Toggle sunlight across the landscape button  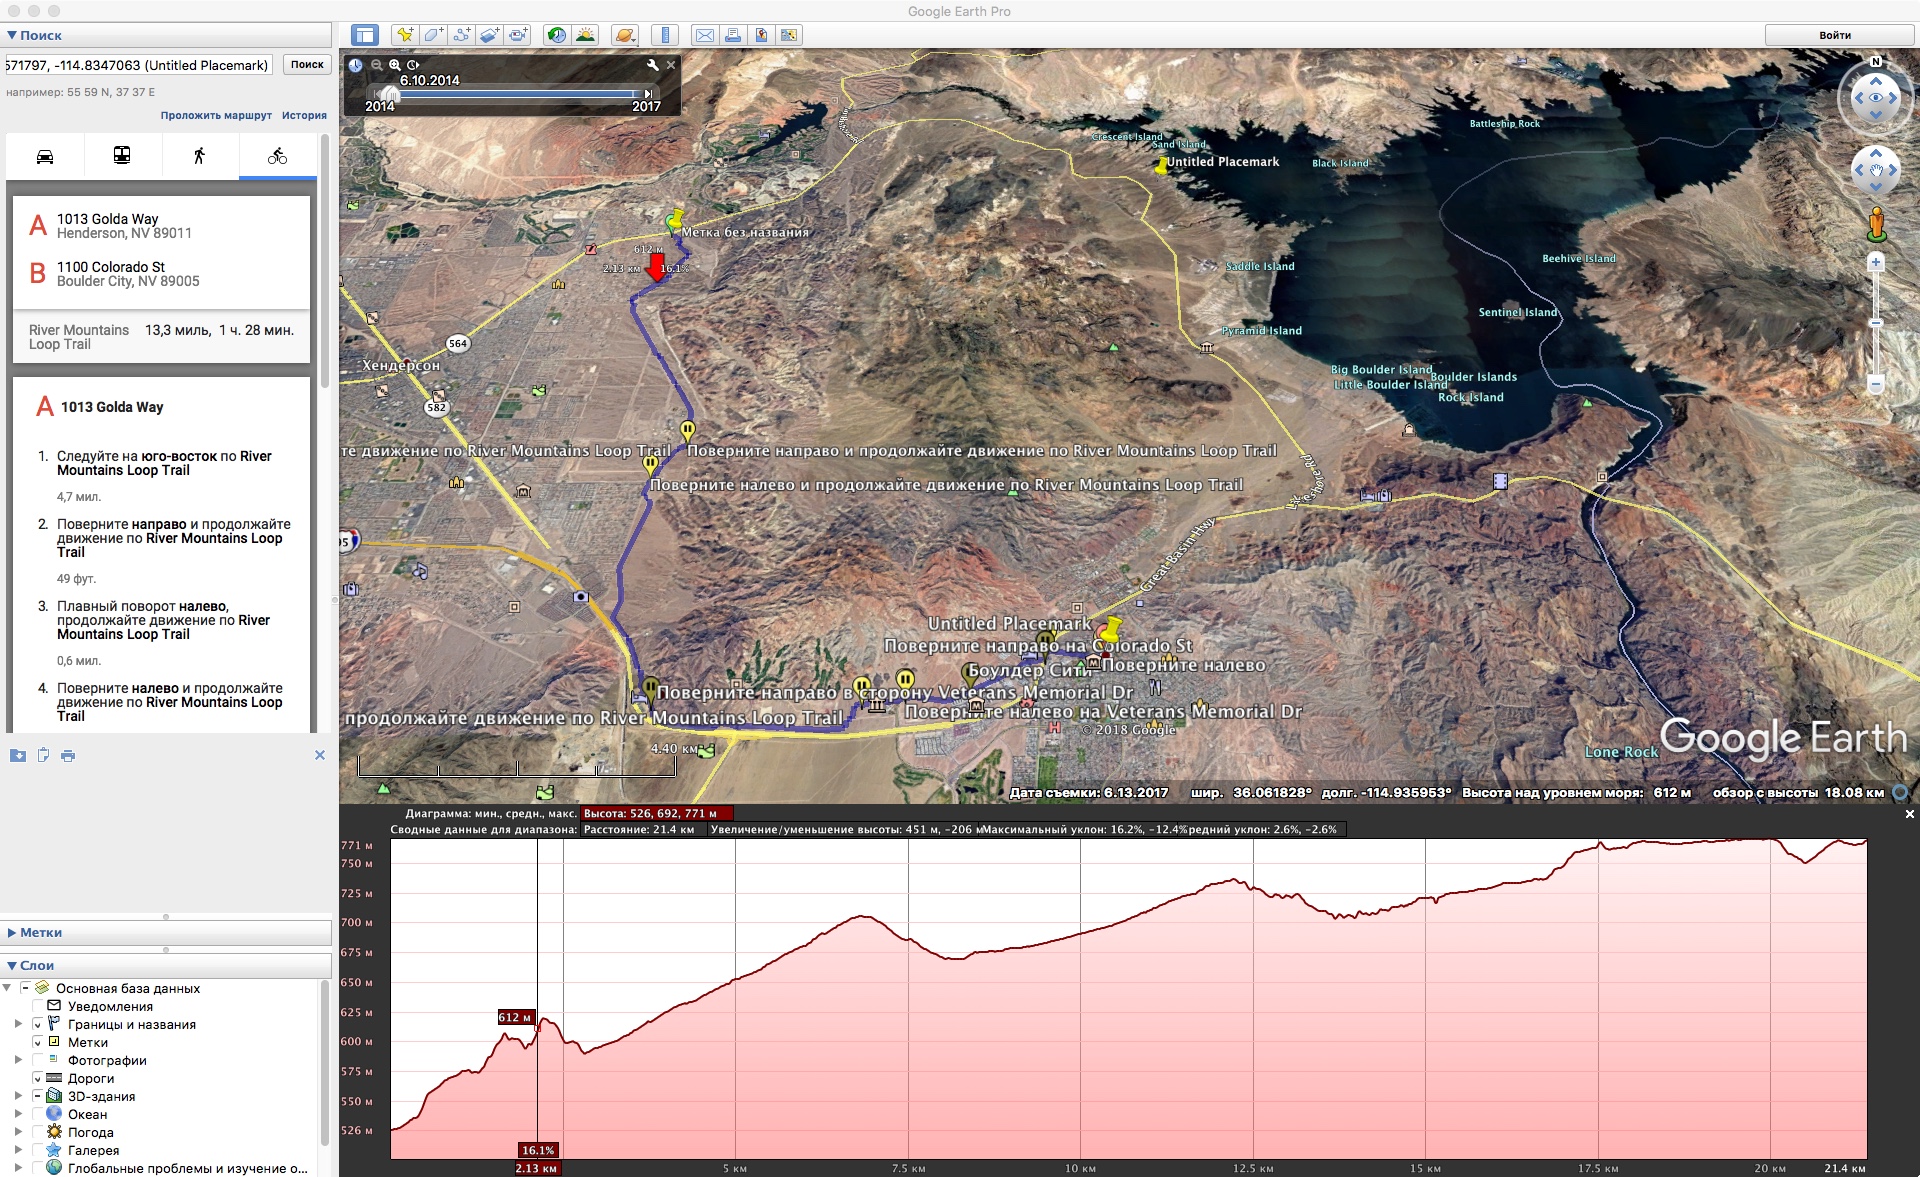(x=586, y=35)
